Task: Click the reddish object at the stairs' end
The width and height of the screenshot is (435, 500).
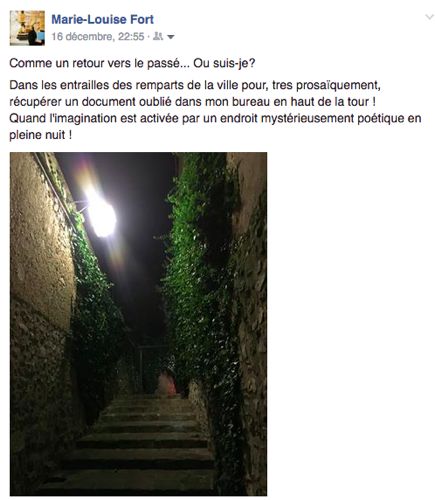Action: (167, 383)
